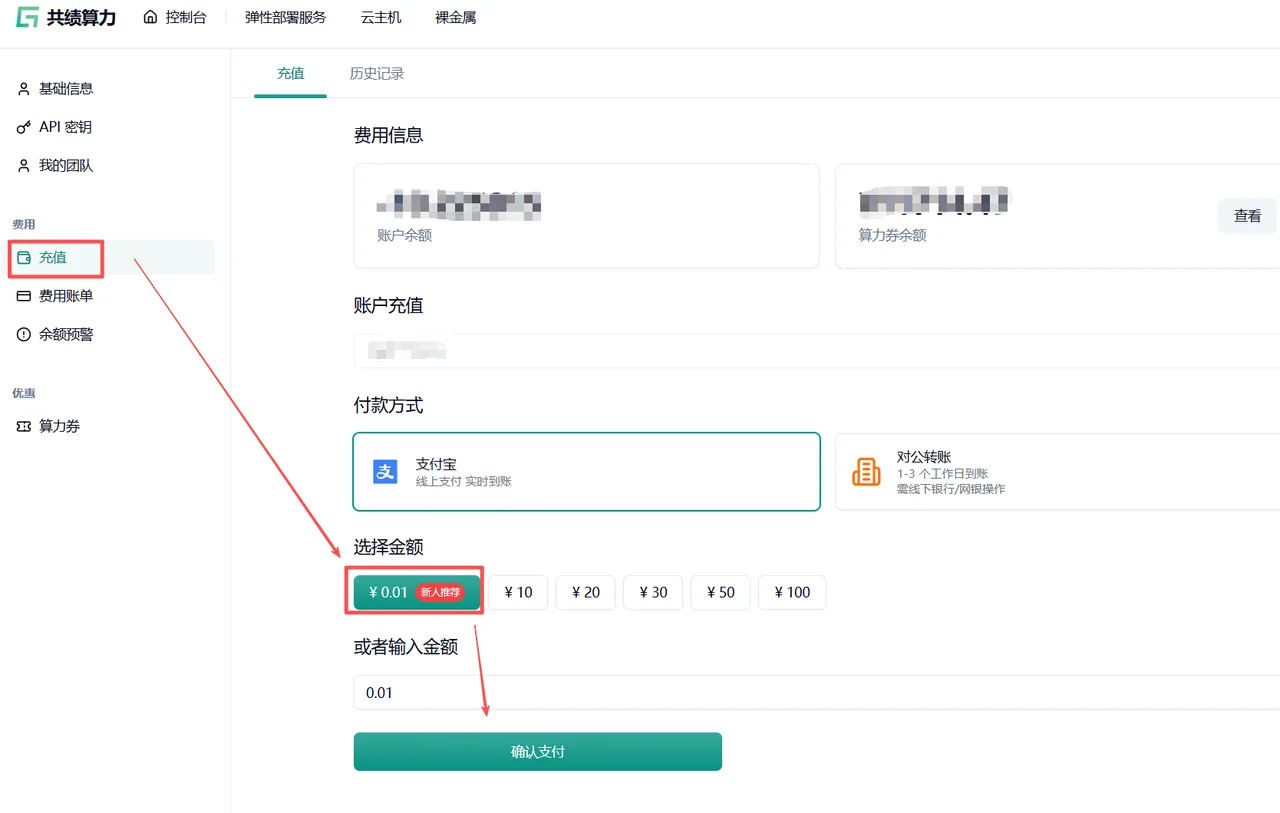Switch to the 充值 tab
The width and height of the screenshot is (1280, 813).
(291, 73)
